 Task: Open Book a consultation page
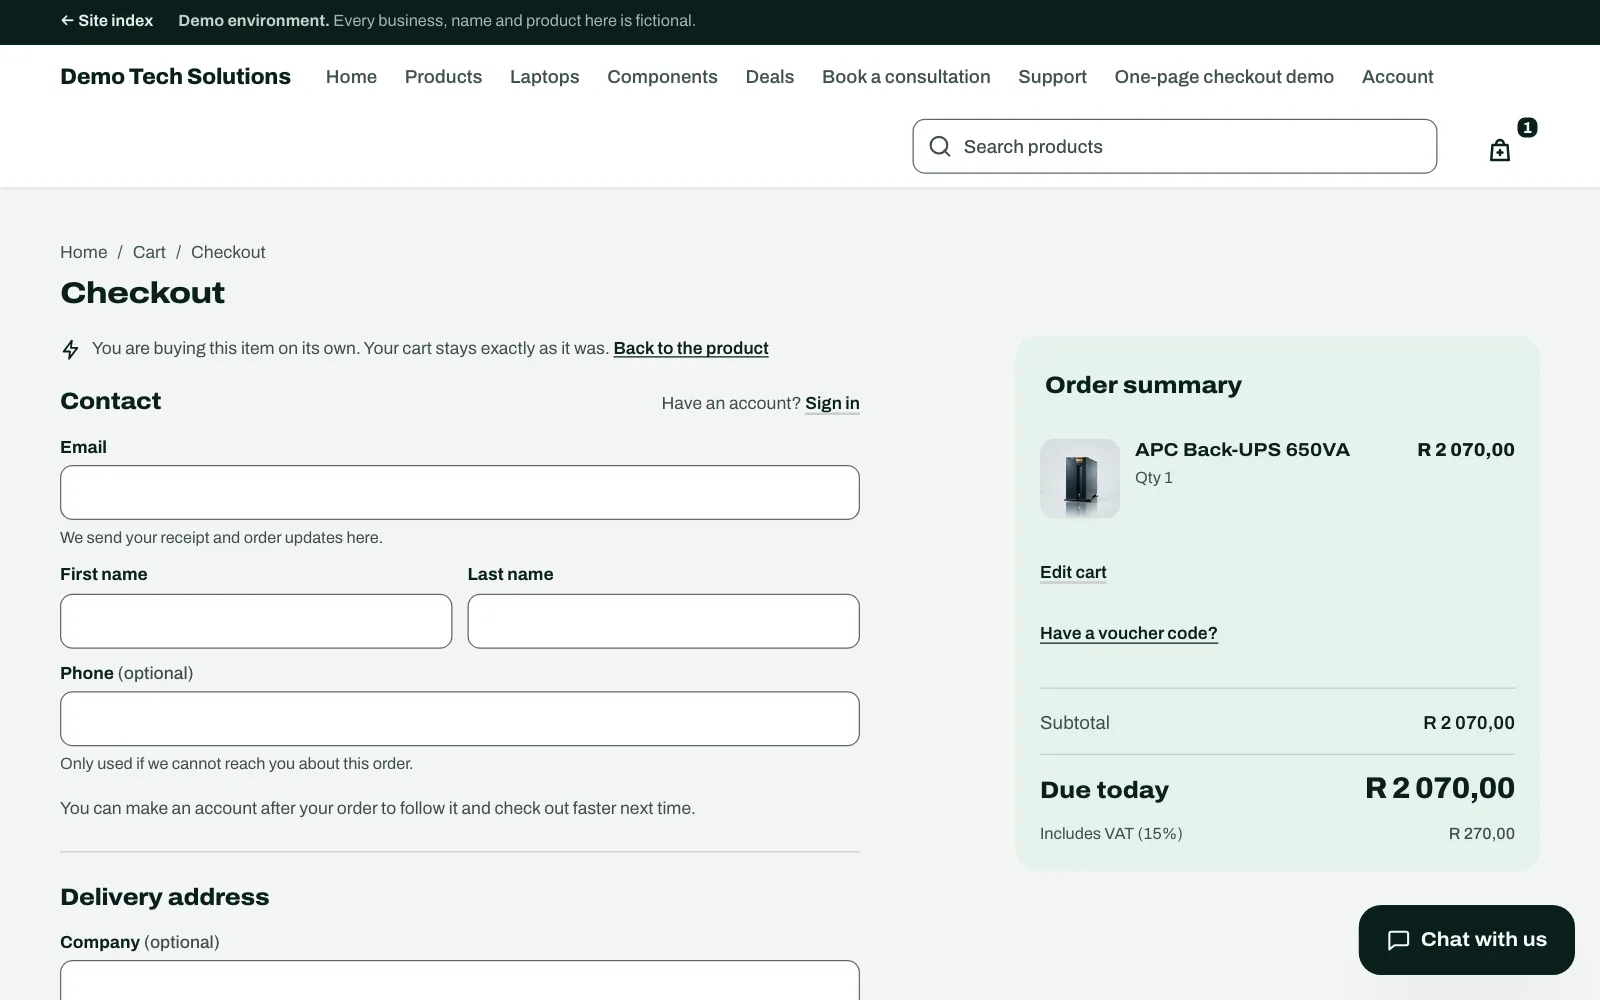point(906,77)
